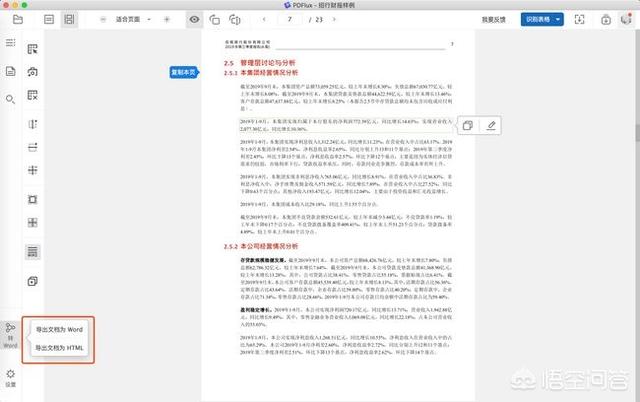Copy the highlighted paragraph via popup copy icon
The image size is (640, 402).
point(467,125)
